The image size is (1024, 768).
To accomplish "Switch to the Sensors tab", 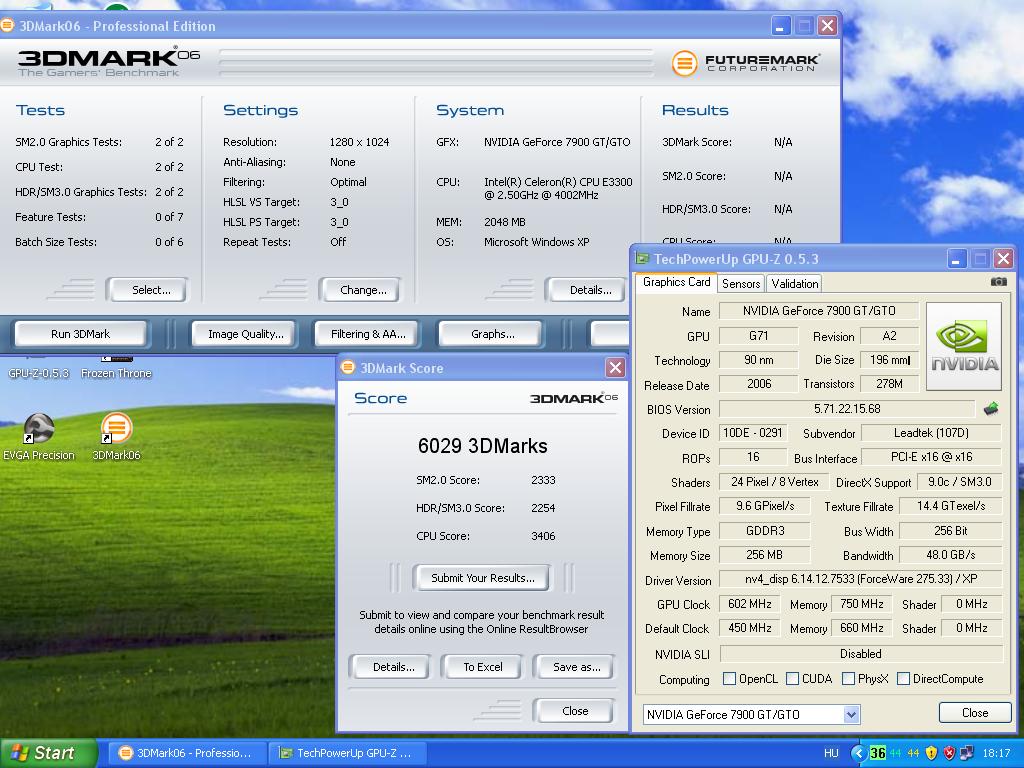I will tap(741, 283).
